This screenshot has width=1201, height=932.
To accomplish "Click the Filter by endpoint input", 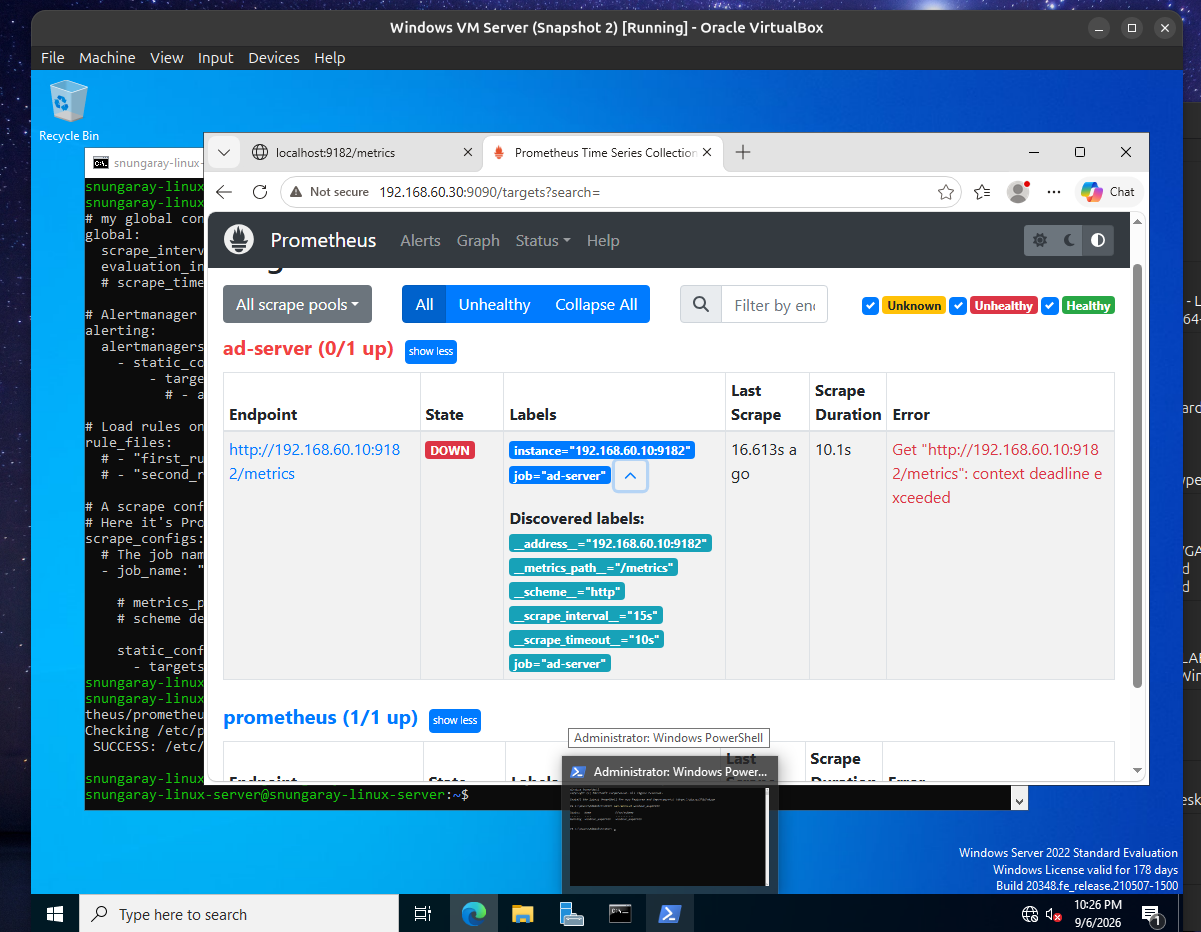I will pyautogui.click(x=774, y=304).
